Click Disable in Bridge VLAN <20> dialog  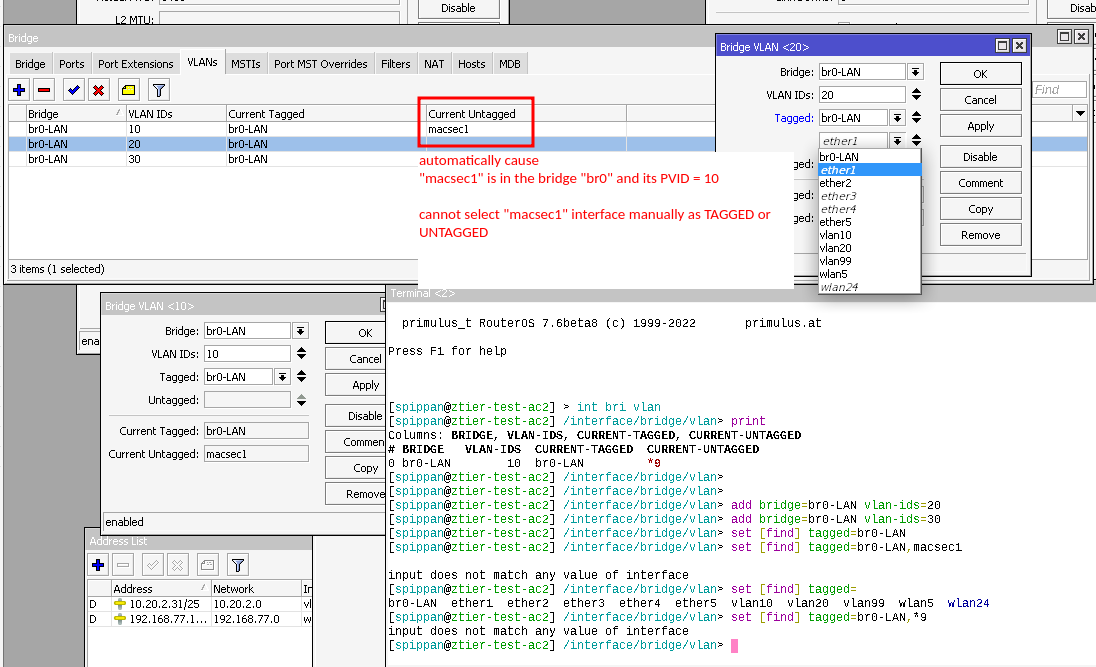coord(980,157)
